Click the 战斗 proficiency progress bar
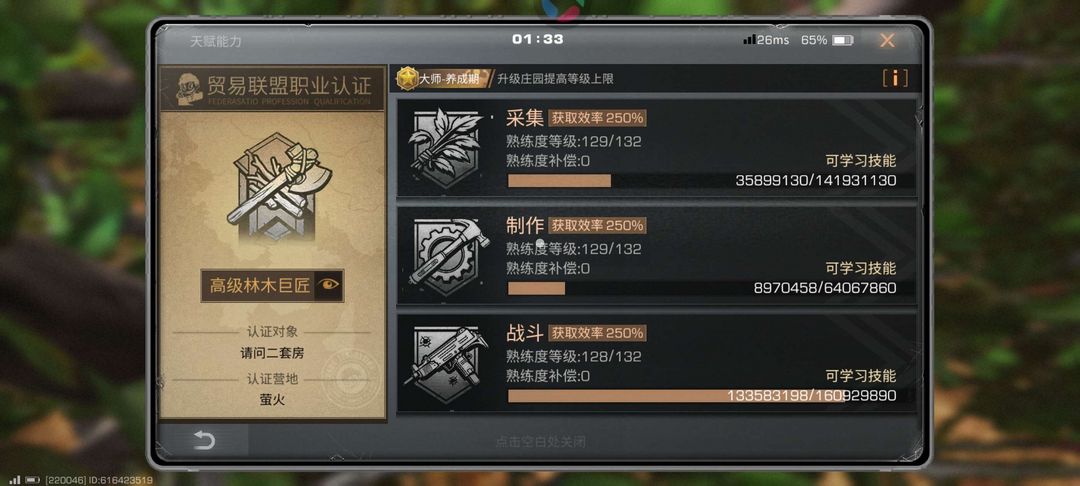The width and height of the screenshot is (1080, 486). (x=702, y=396)
